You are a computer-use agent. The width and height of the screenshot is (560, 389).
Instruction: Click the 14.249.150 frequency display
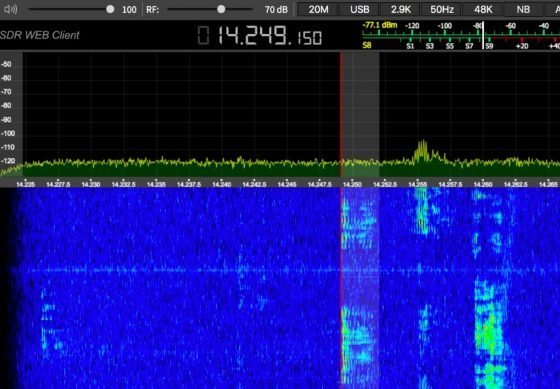[x=270, y=36]
